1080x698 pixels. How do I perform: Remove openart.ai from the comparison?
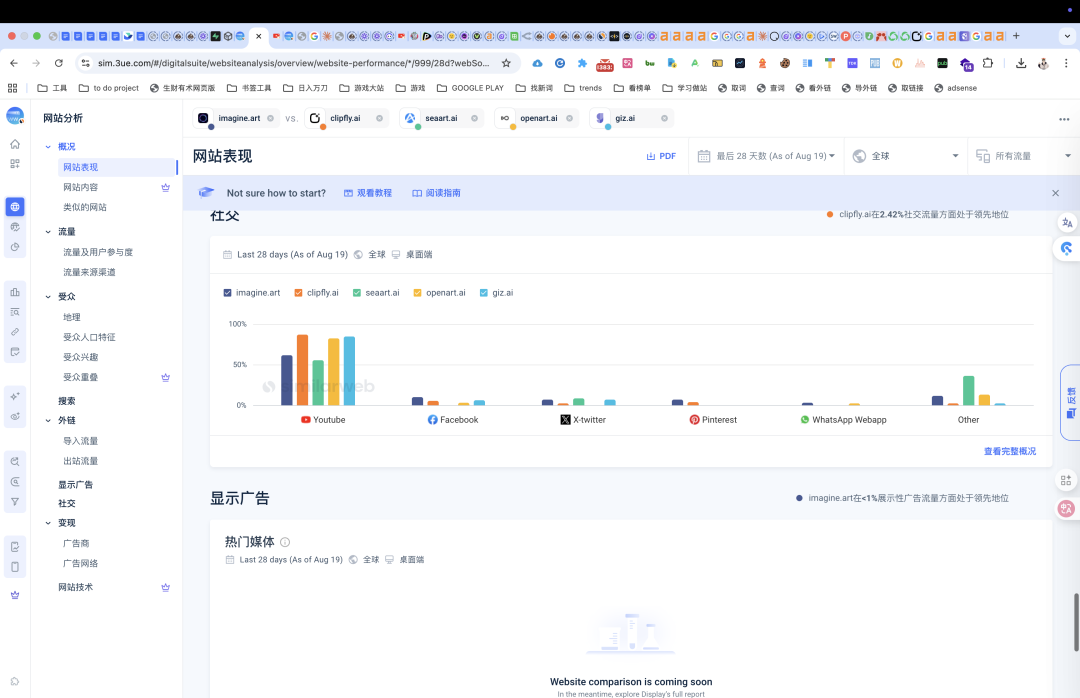click(x=569, y=119)
